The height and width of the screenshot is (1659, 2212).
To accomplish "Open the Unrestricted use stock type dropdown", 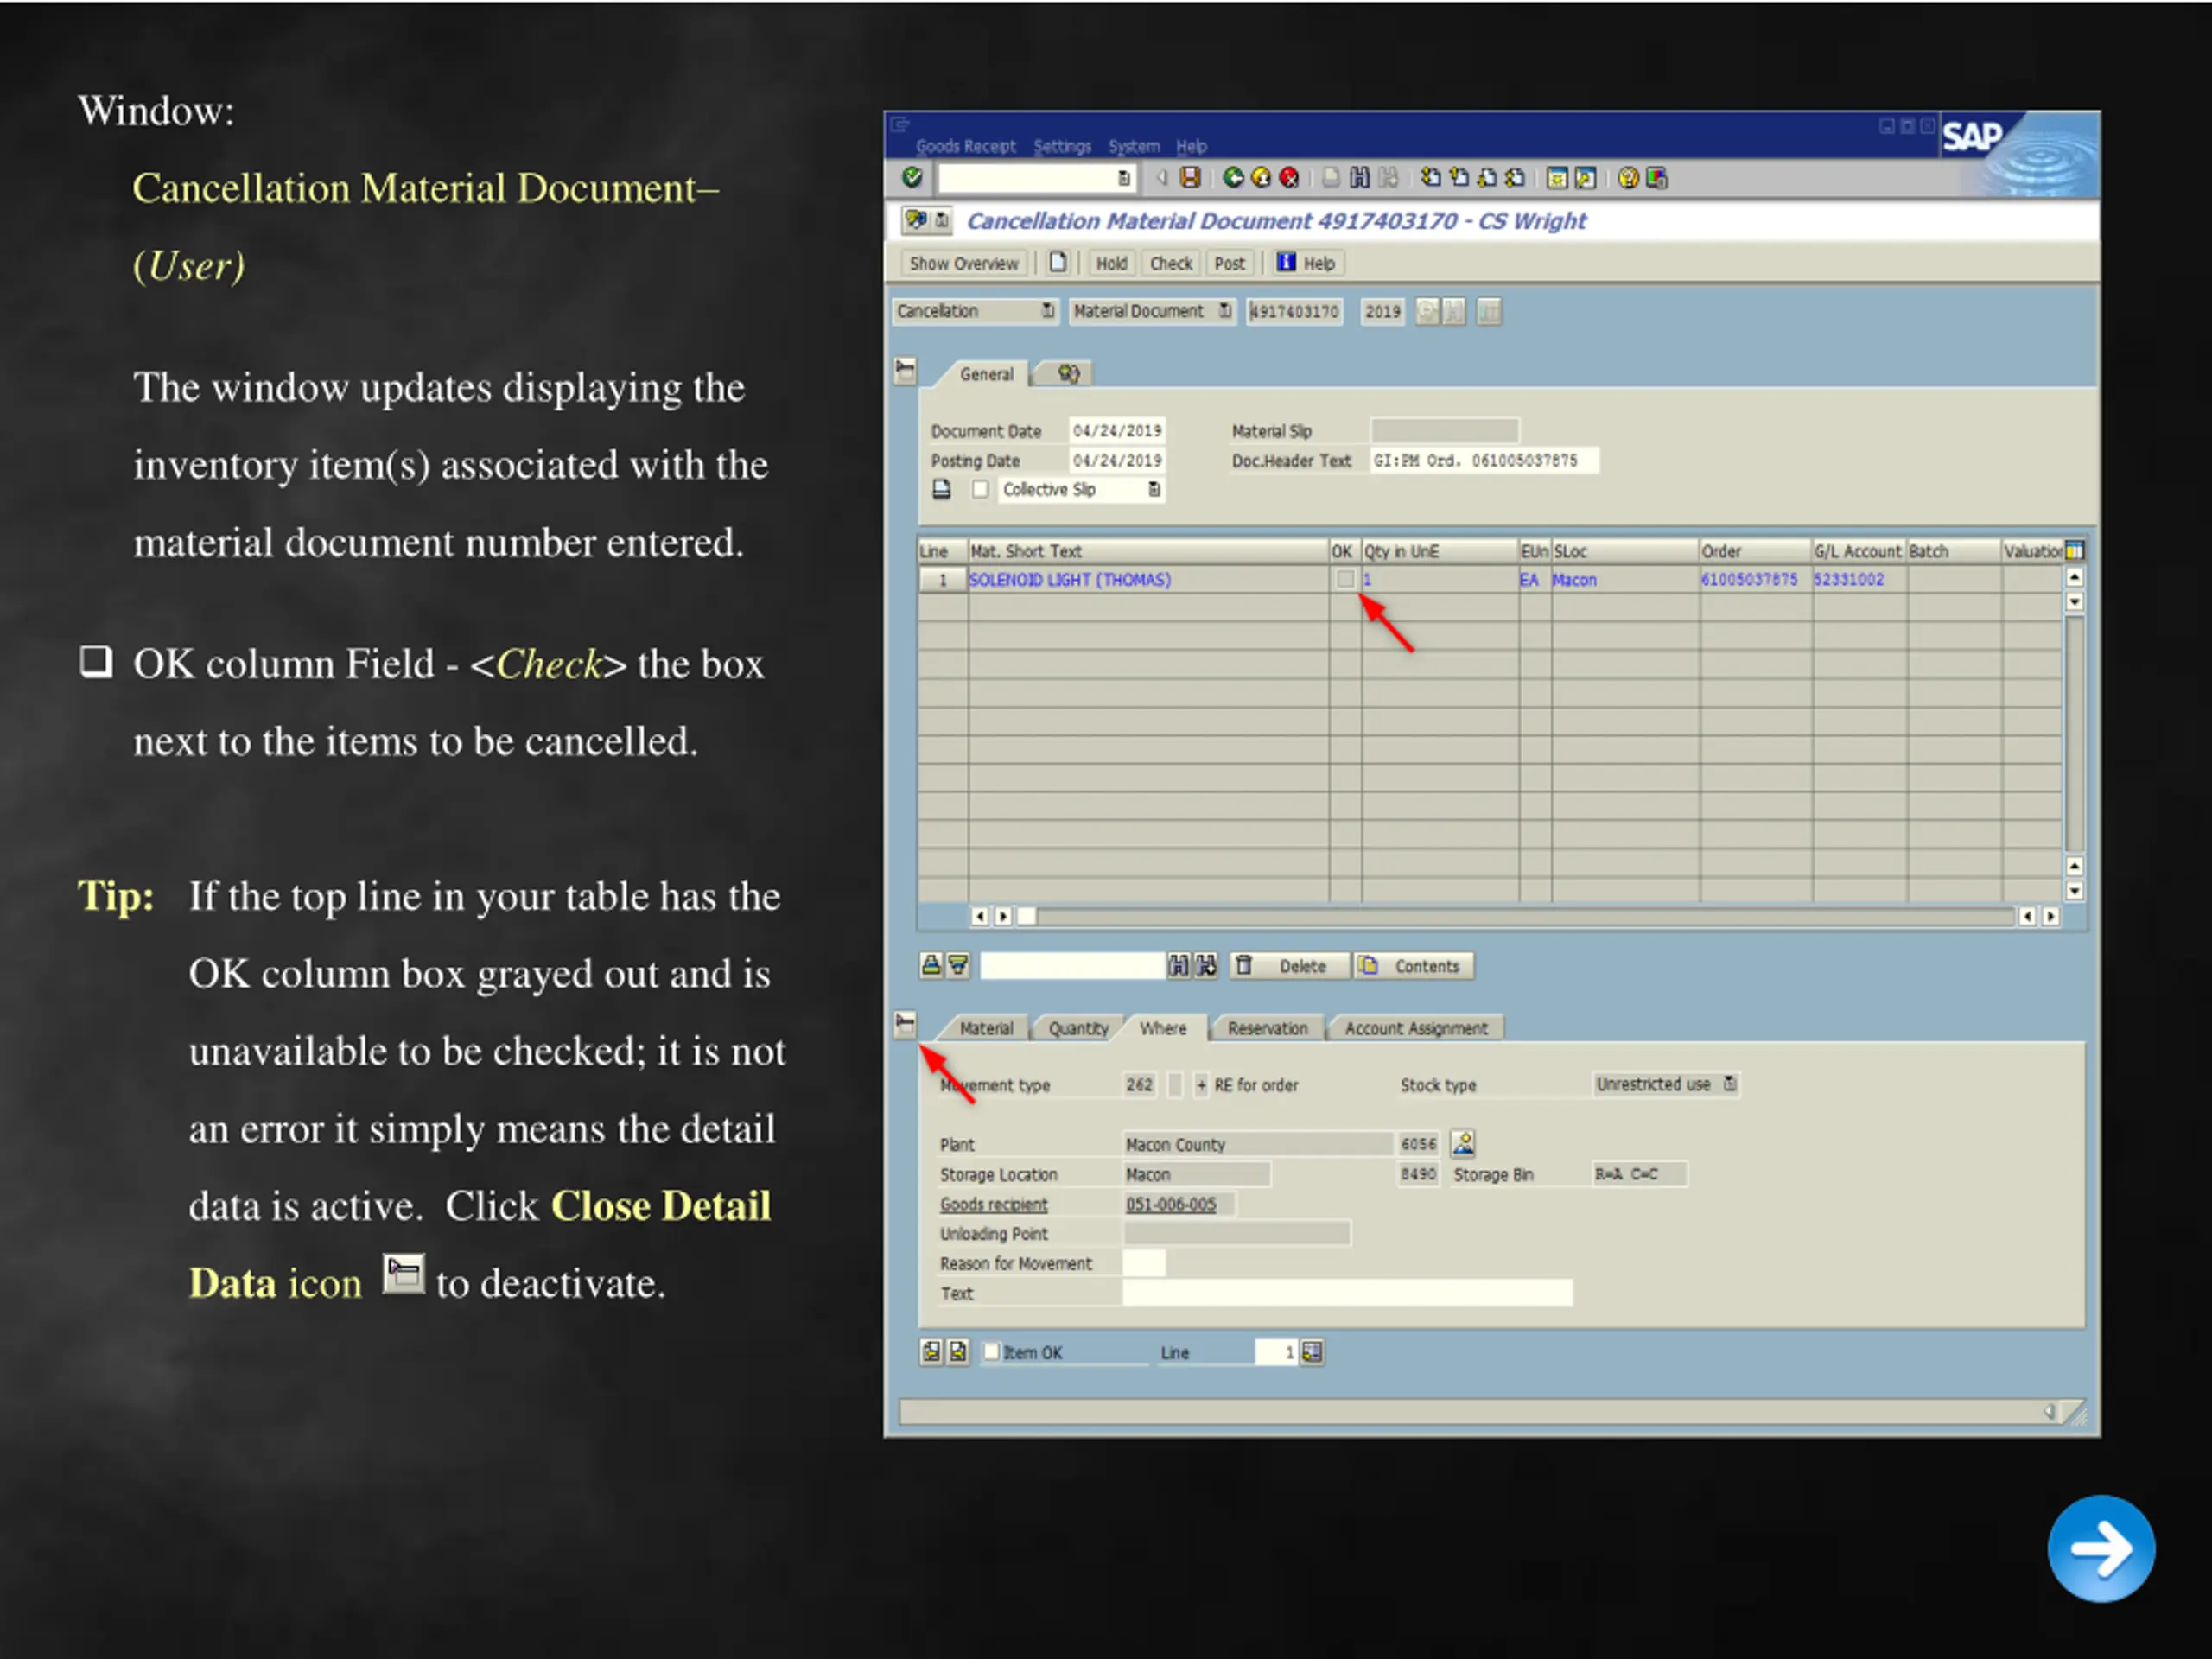I will click(x=1730, y=1084).
